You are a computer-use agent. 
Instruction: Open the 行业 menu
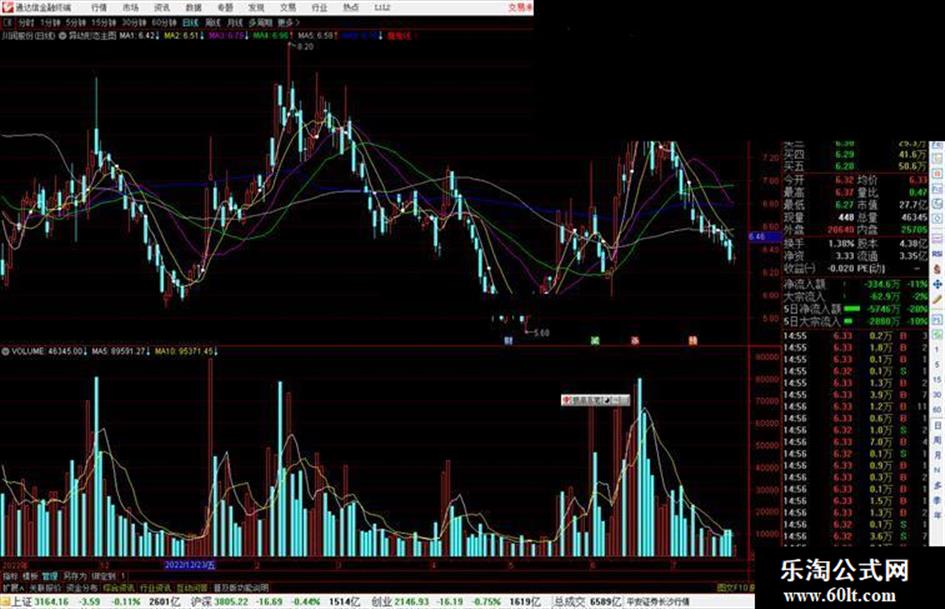(319, 8)
